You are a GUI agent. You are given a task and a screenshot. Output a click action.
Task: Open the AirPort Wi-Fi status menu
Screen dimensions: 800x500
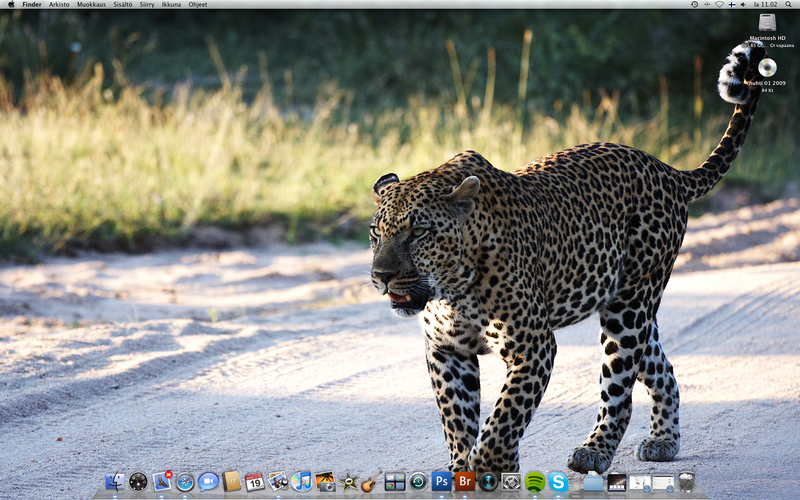(719, 4)
